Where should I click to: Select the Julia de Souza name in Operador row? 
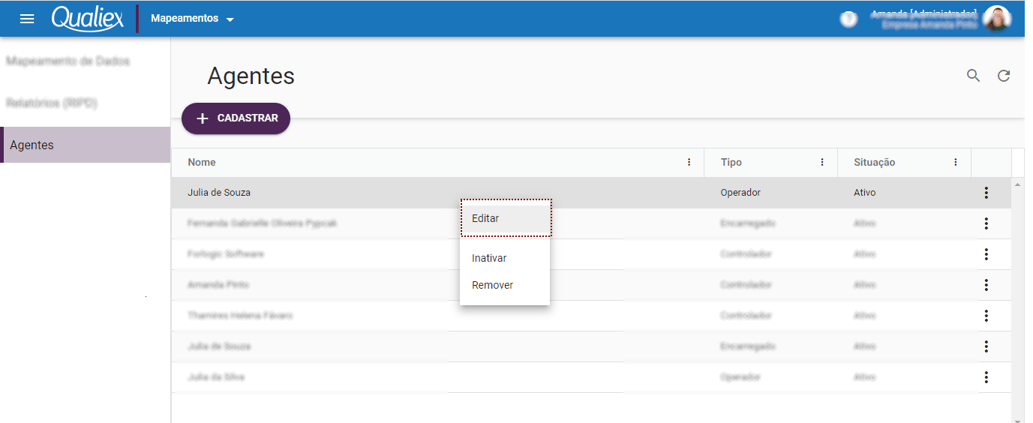pos(219,193)
